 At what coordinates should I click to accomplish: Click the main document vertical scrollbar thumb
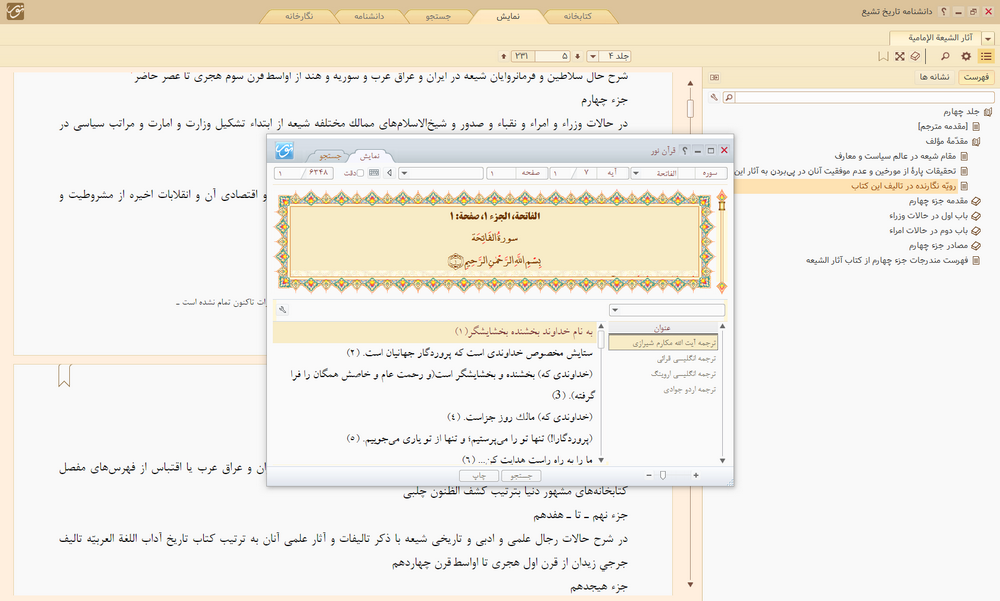(x=690, y=108)
